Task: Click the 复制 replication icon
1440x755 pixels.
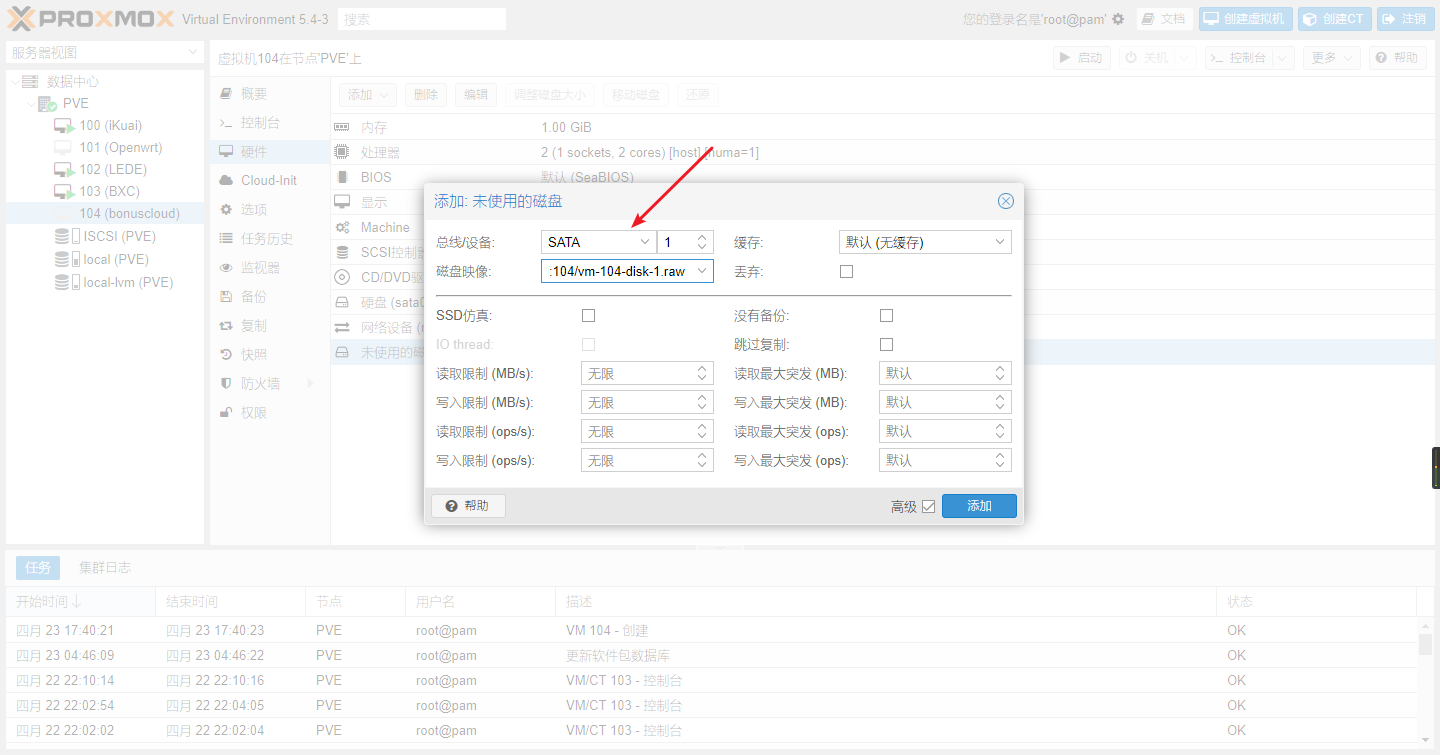Action: pyautogui.click(x=225, y=326)
